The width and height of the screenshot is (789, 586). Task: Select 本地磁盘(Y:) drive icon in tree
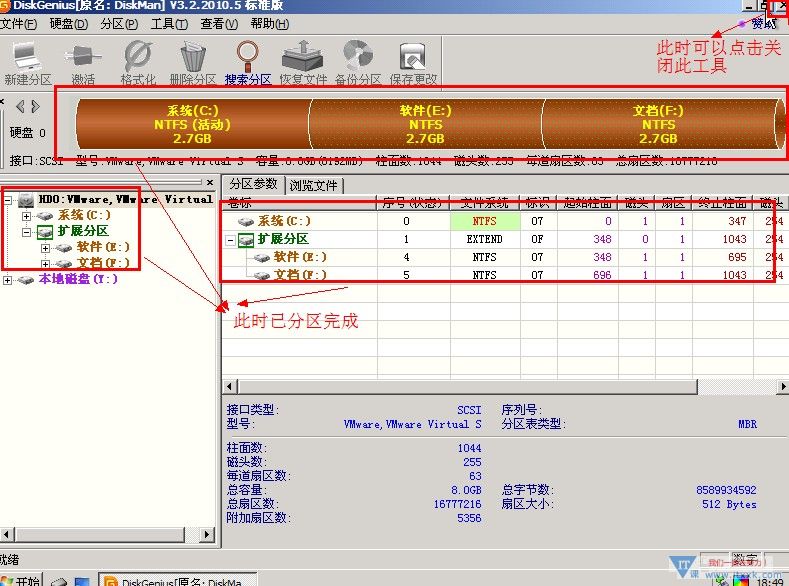point(26,280)
